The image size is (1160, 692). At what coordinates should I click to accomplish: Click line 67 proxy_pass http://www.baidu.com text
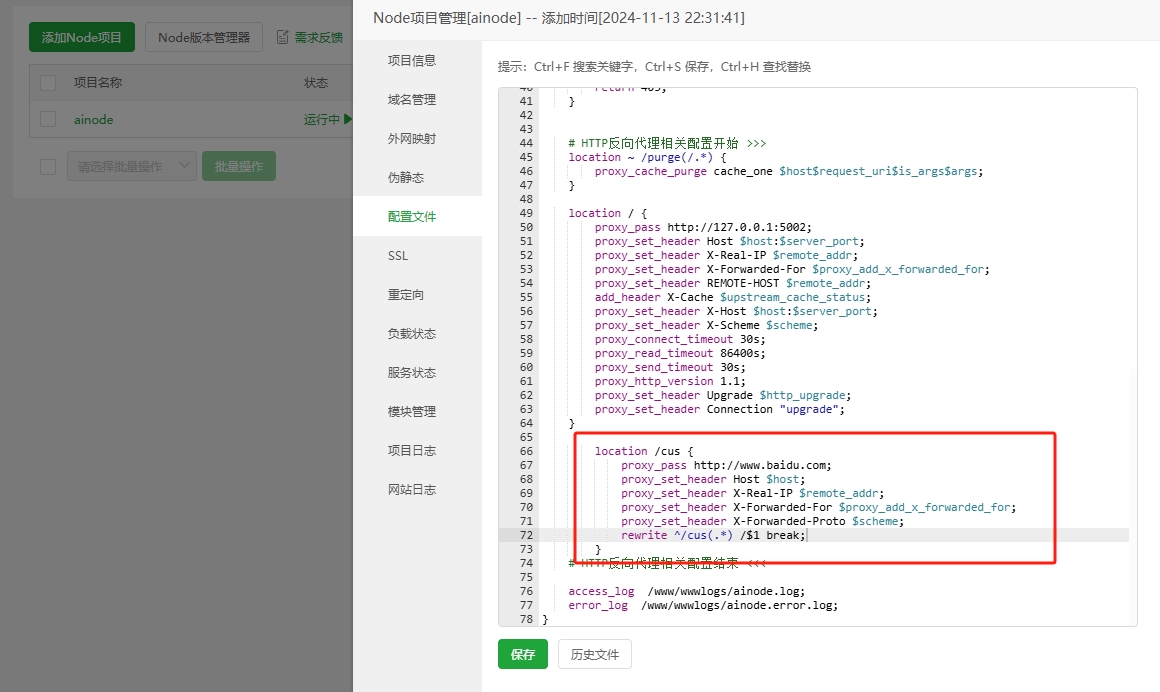(726, 466)
